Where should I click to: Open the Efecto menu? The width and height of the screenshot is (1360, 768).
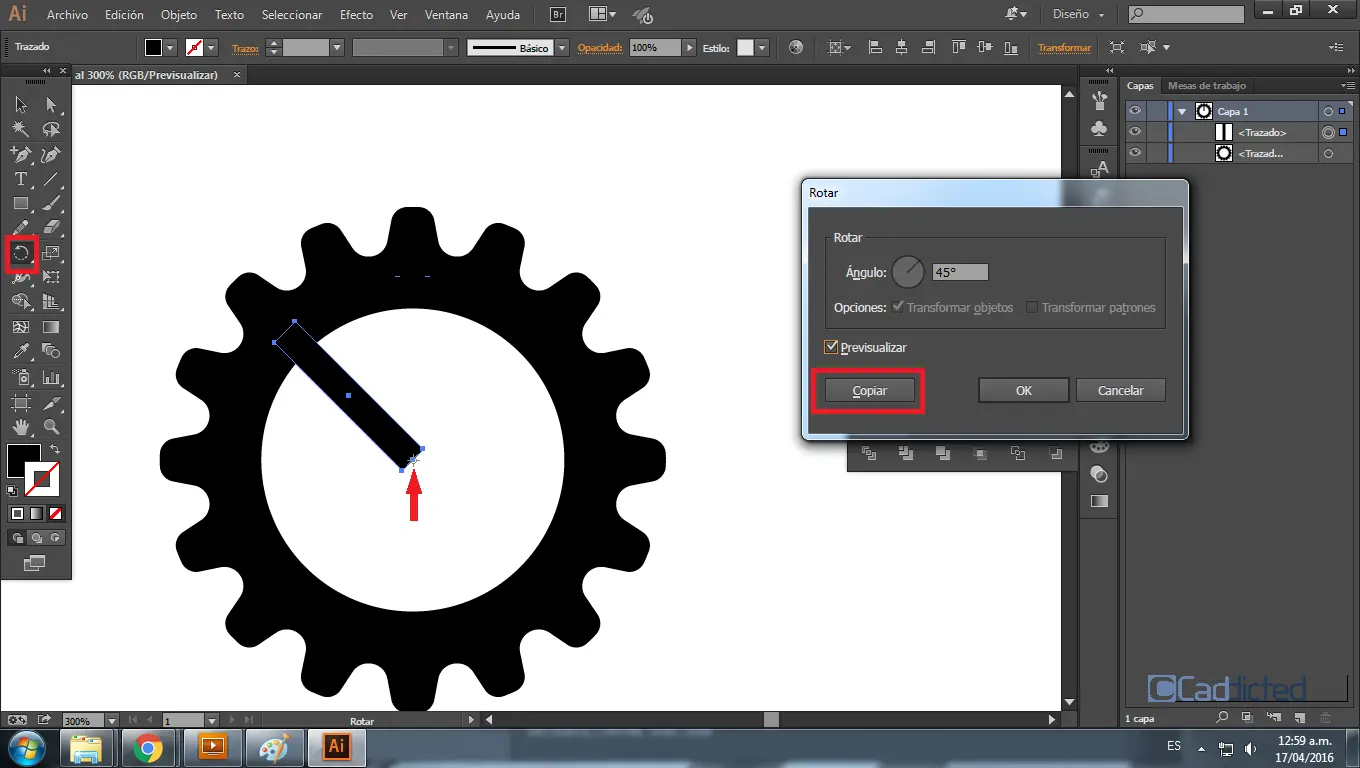click(356, 15)
